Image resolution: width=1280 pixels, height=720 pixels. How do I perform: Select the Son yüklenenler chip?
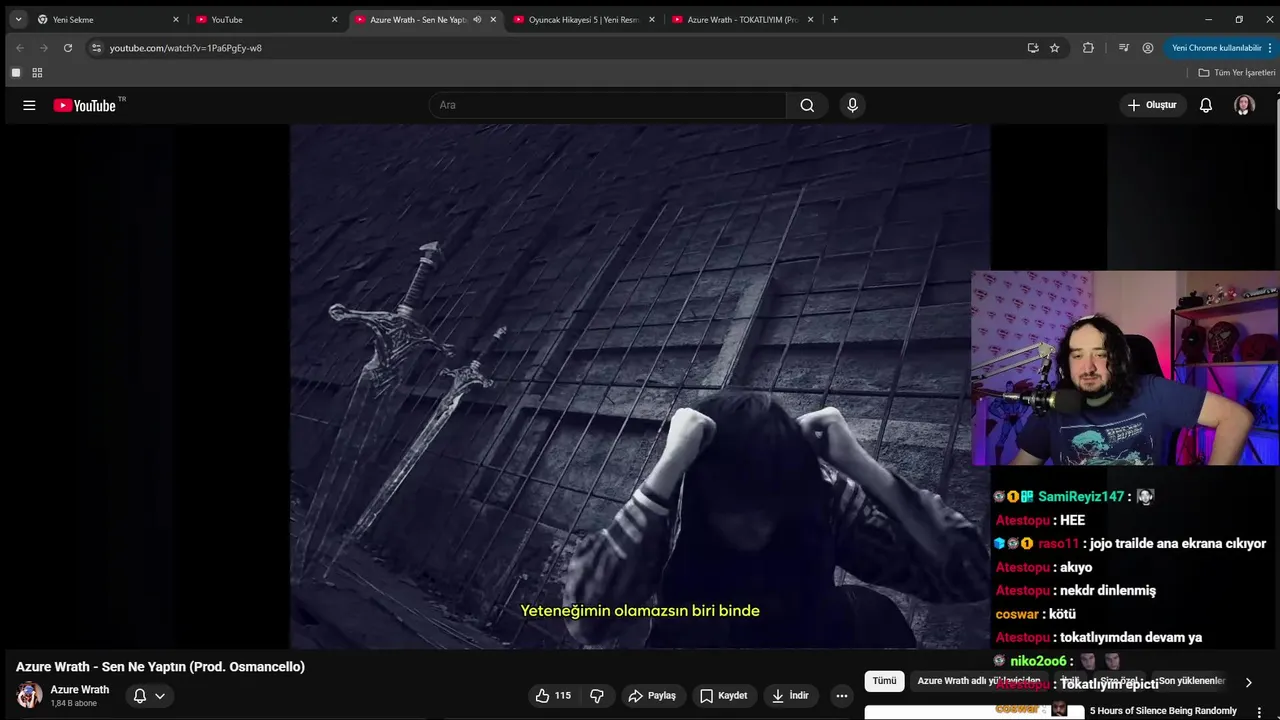(1192, 681)
